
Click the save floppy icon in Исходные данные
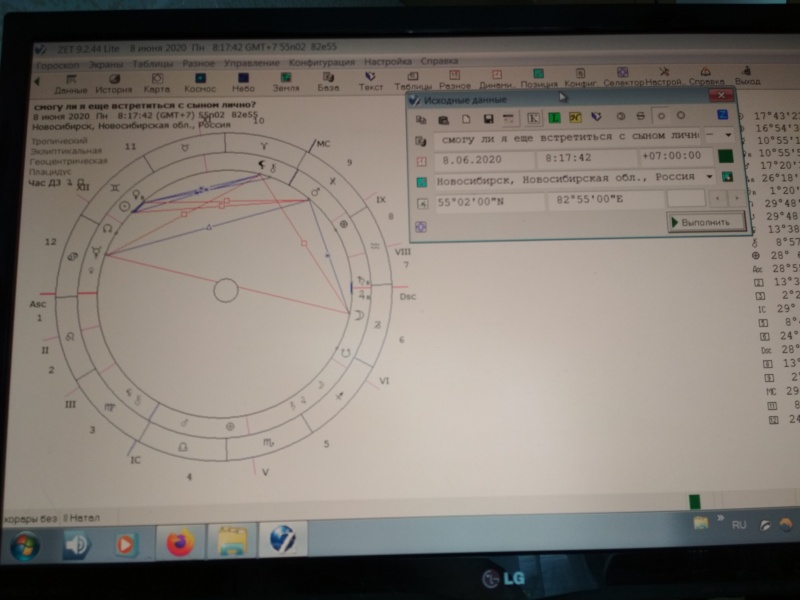[x=488, y=119]
